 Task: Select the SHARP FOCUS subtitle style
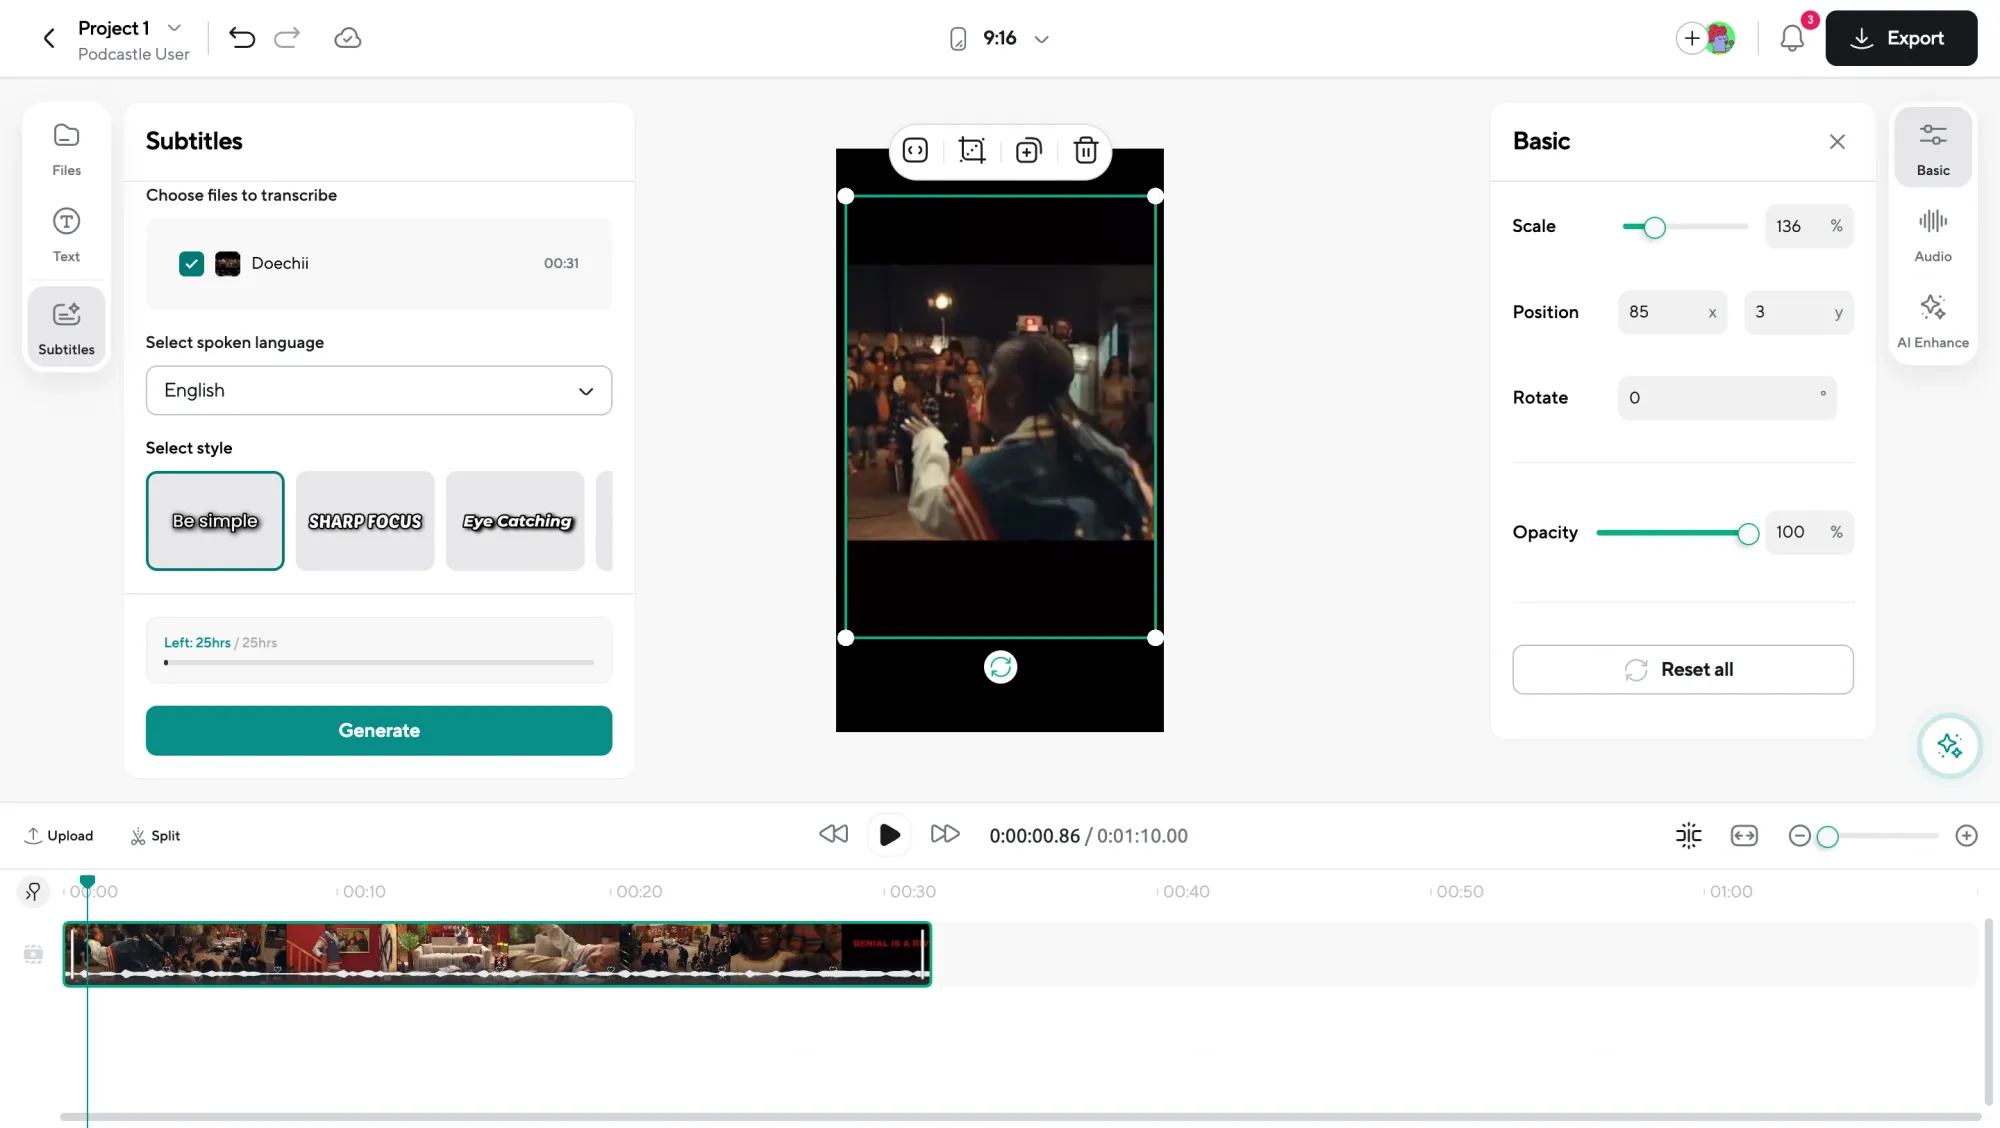364,521
